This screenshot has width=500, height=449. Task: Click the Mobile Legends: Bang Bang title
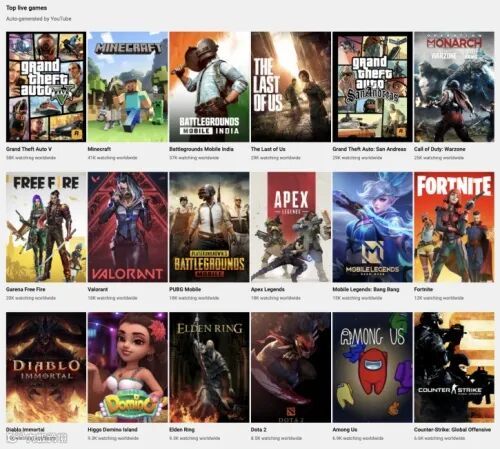click(366, 289)
